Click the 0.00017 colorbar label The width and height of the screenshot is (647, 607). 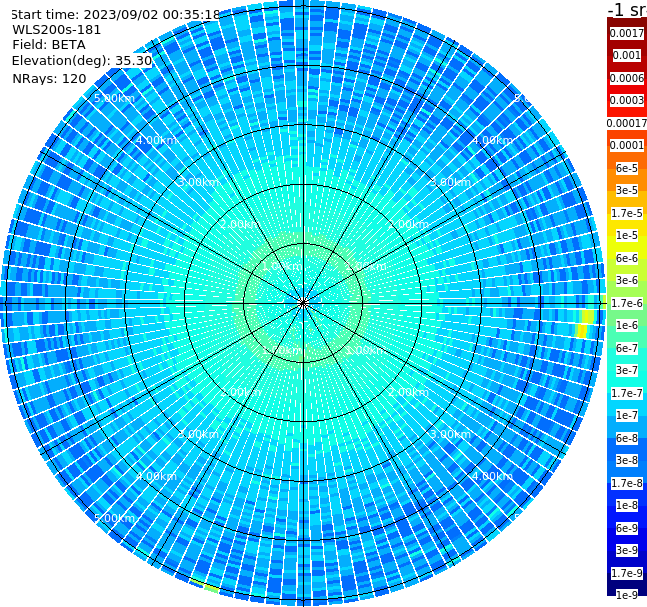click(627, 123)
